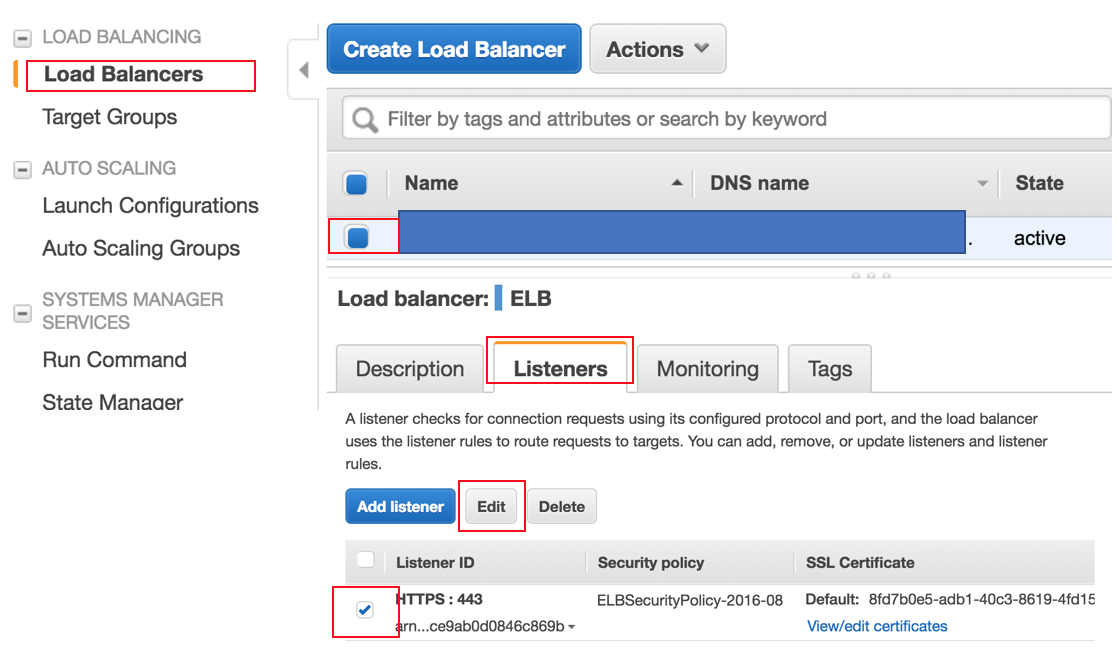The width and height of the screenshot is (1118, 656).
Task: Open the Tags tab
Action: (x=829, y=369)
